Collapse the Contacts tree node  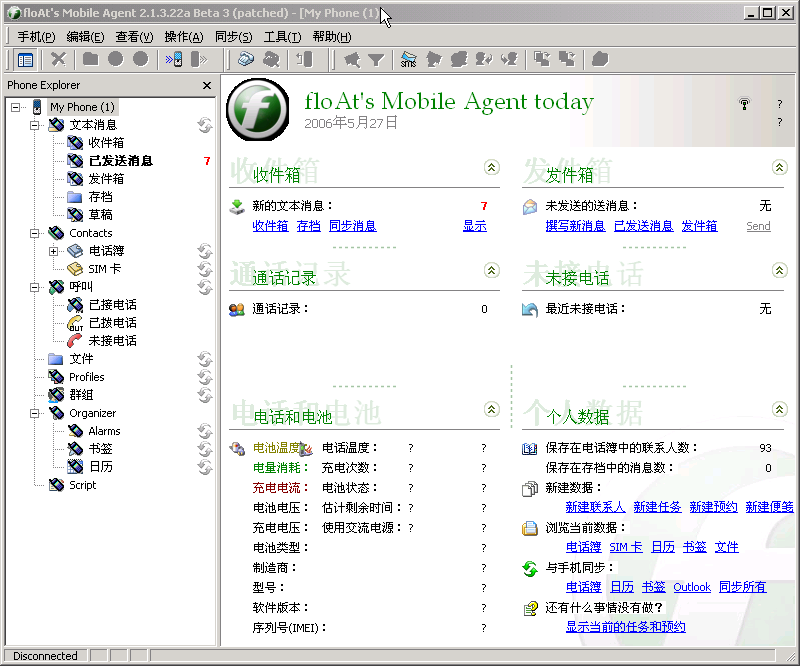point(34,233)
